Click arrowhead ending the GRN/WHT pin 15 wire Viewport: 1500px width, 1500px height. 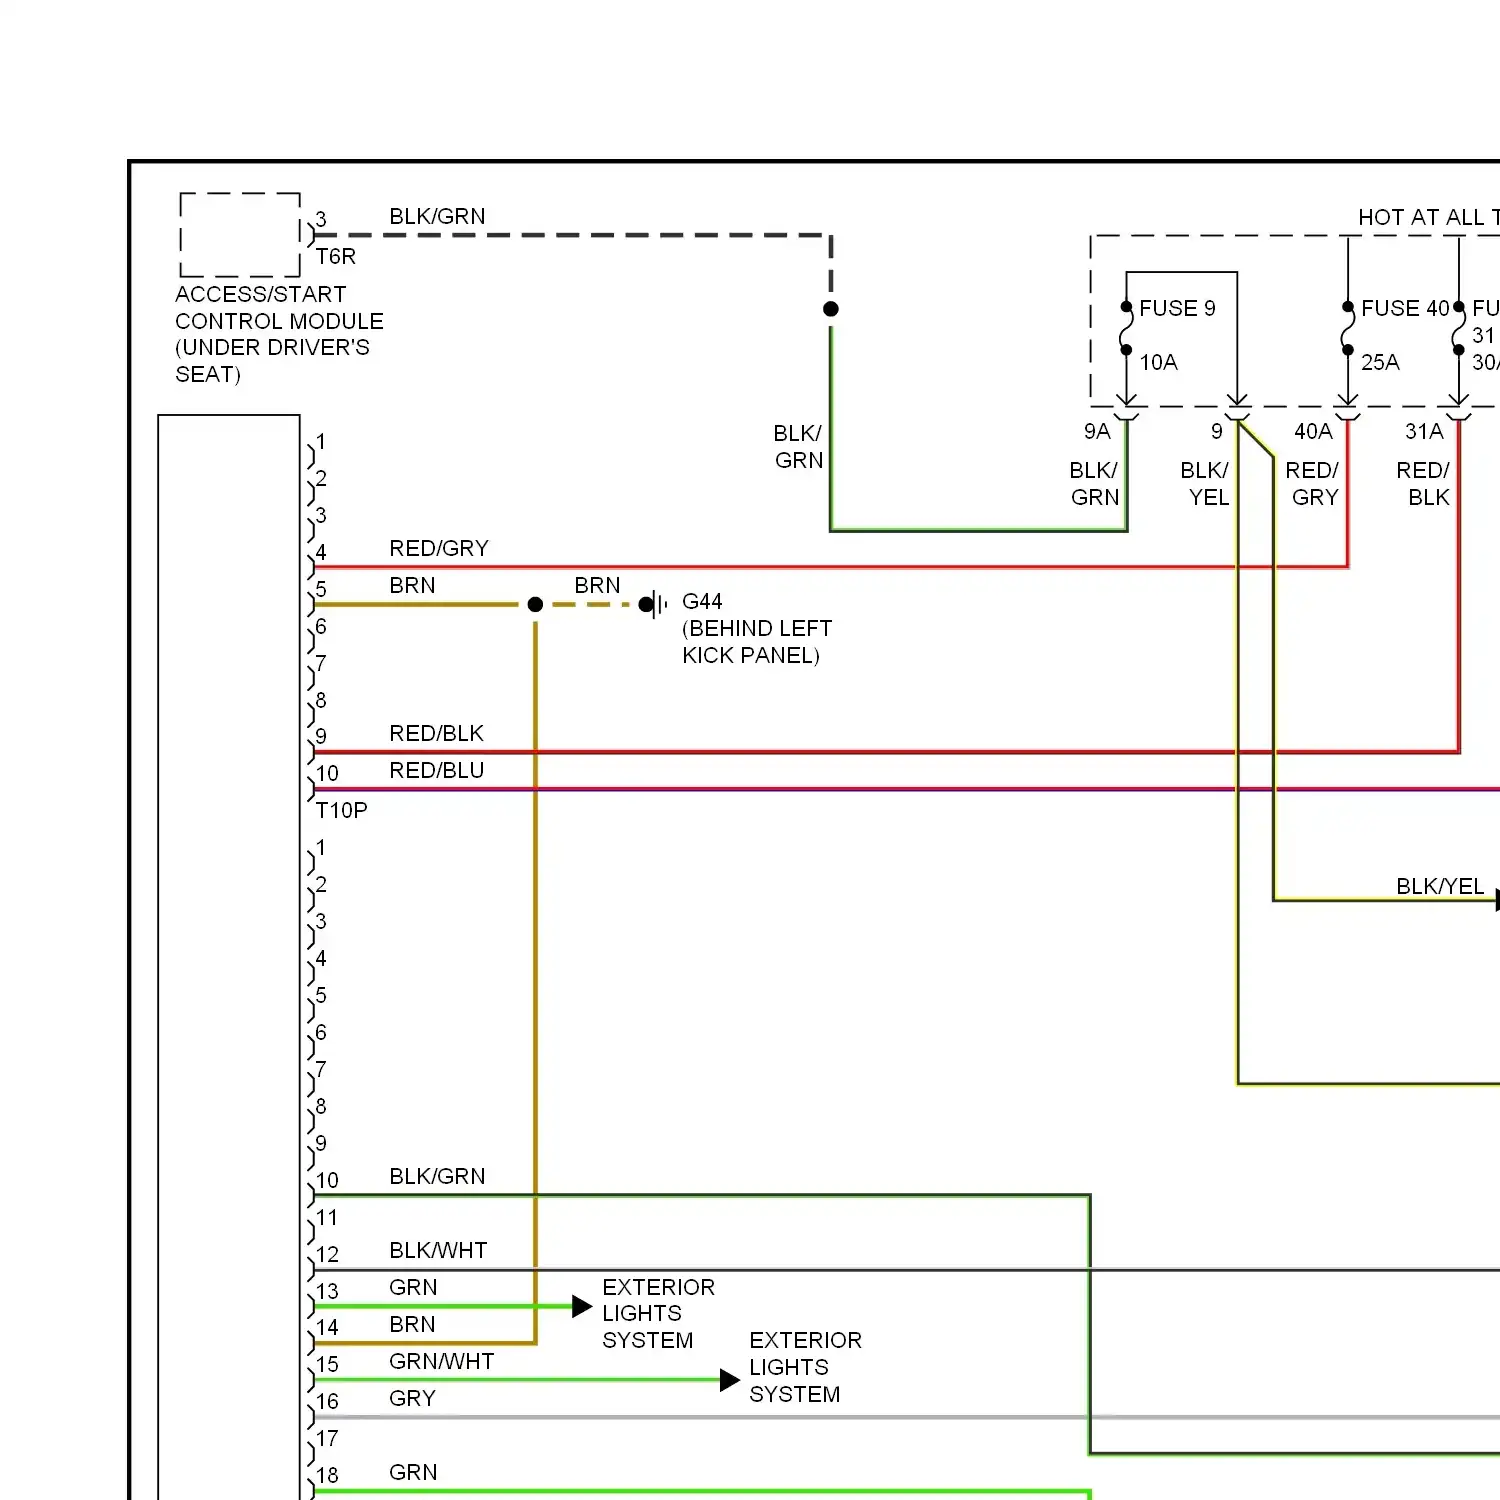coord(730,1380)
